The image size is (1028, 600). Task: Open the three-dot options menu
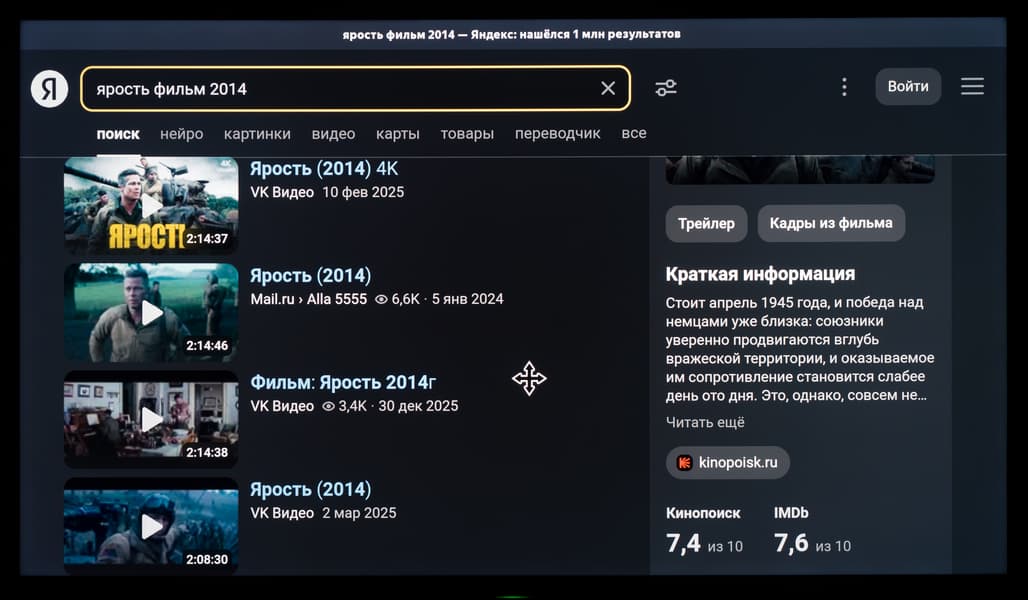(x=844, y=87)
